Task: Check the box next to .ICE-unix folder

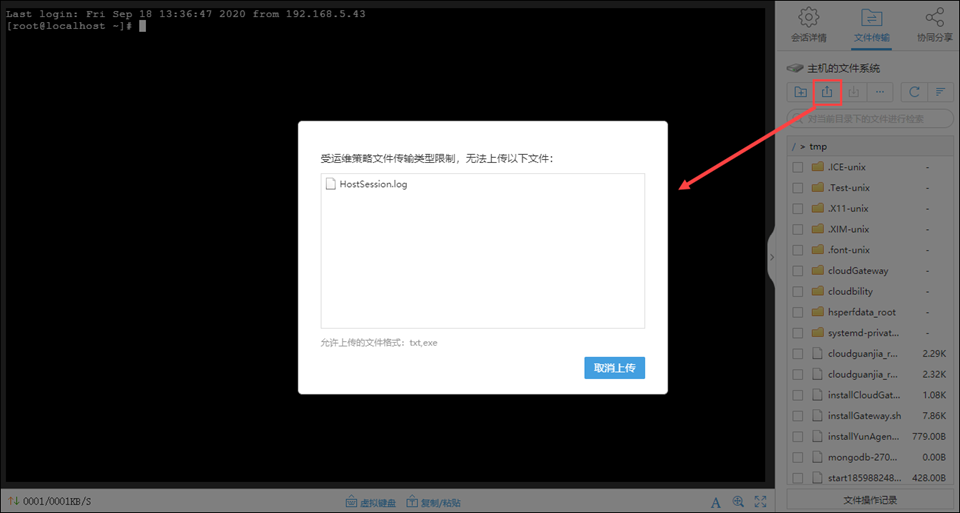Action: (797, 167)
